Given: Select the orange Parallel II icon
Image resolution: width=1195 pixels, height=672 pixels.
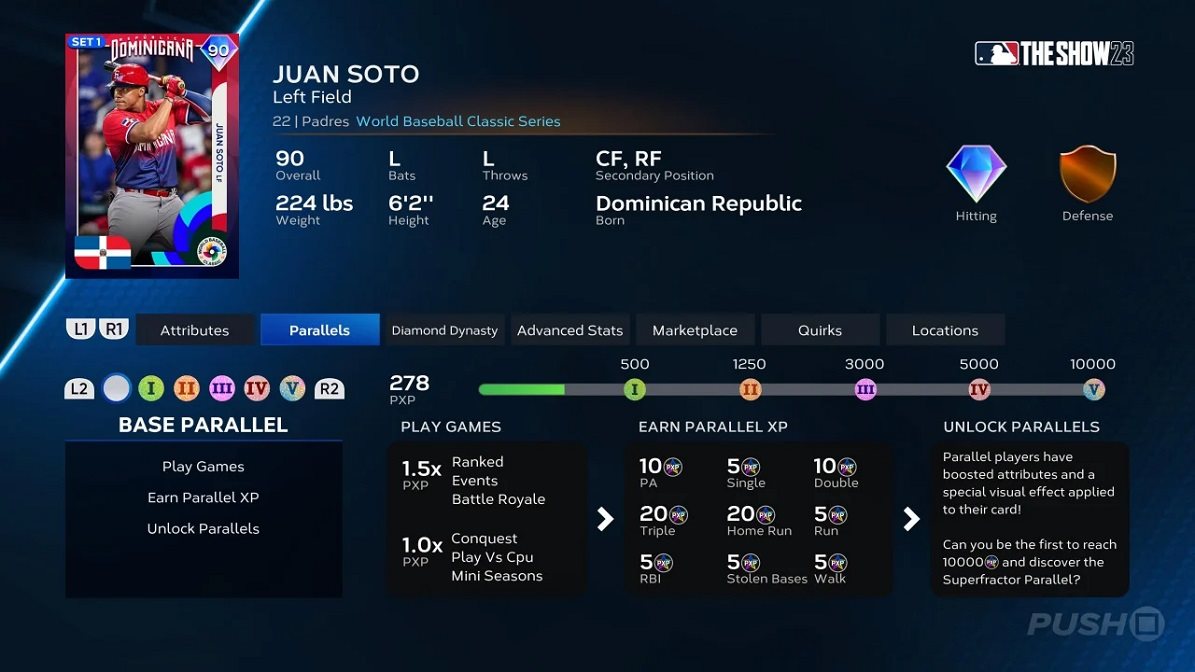Looking at the screenshot, I should coord(186,389).
